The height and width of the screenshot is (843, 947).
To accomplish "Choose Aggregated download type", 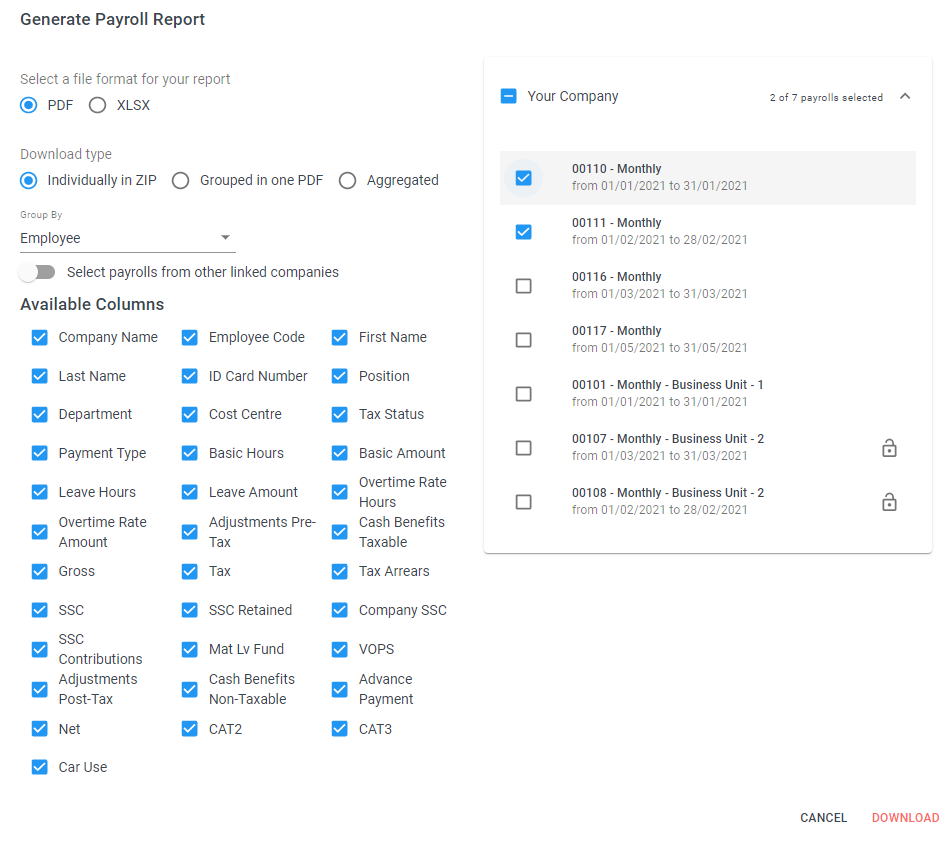I will point(347,181).
